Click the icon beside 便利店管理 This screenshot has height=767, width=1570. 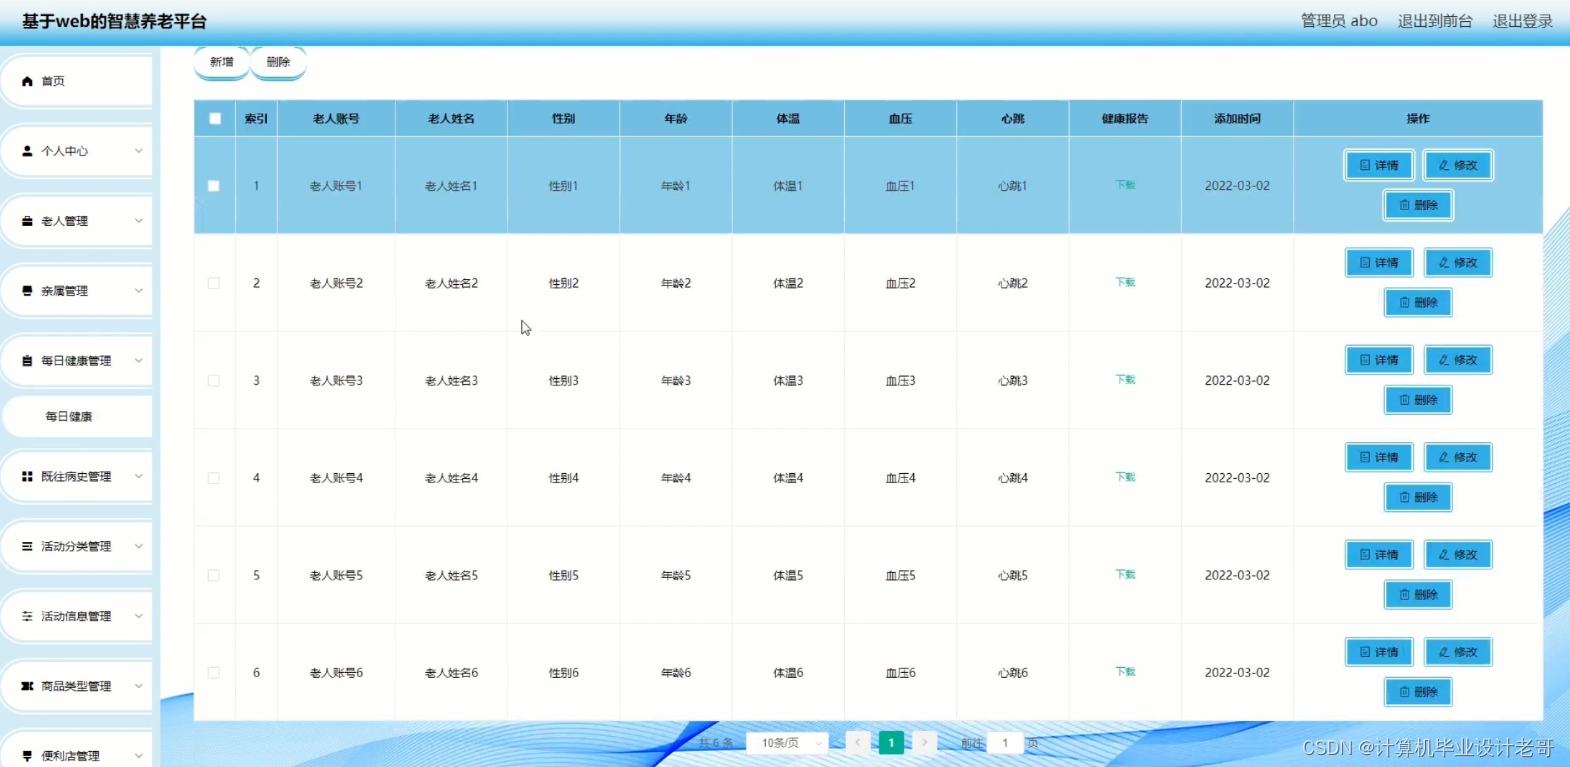pos(27,756)
